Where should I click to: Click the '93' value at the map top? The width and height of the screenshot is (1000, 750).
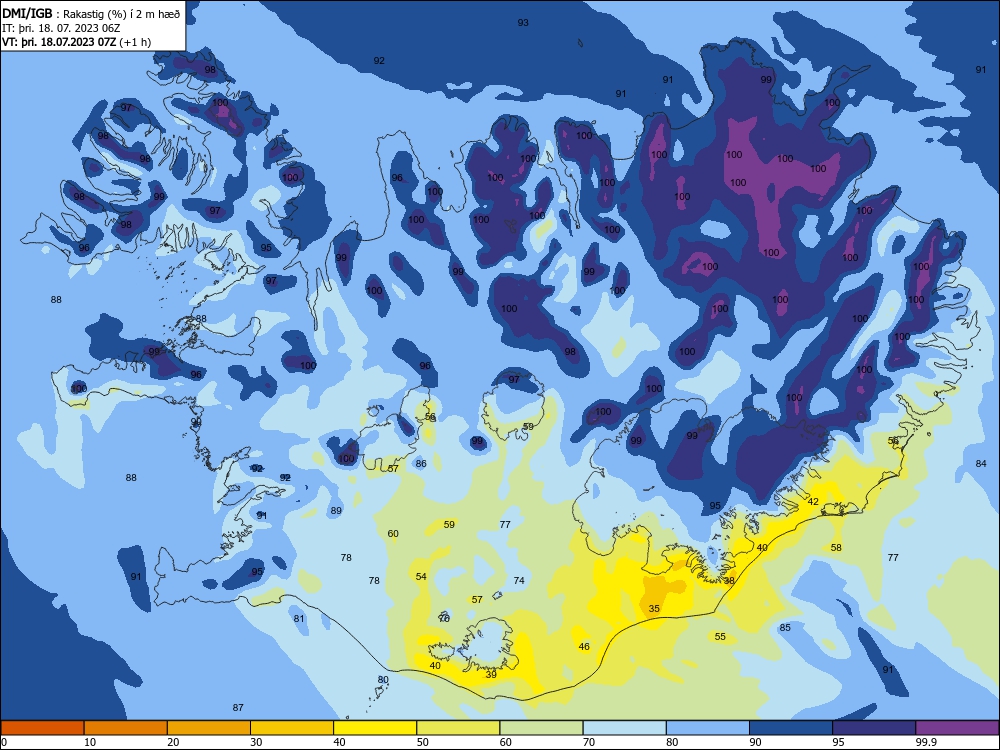click(x=523, y=22)
